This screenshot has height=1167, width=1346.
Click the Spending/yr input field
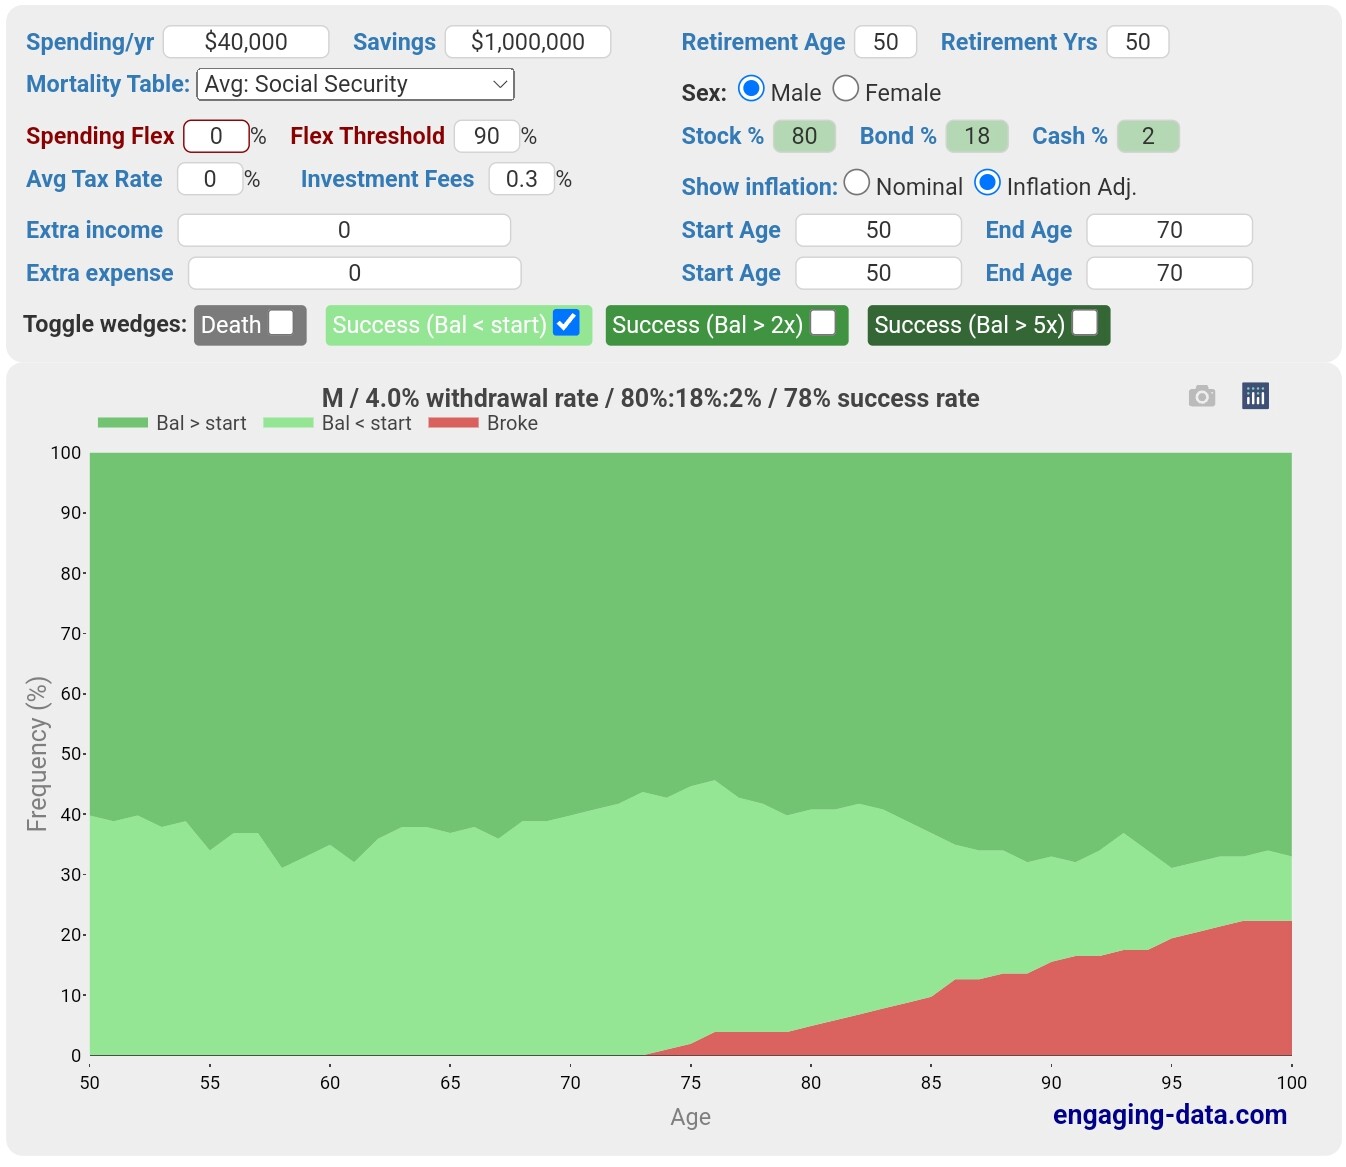pos(246,42)
